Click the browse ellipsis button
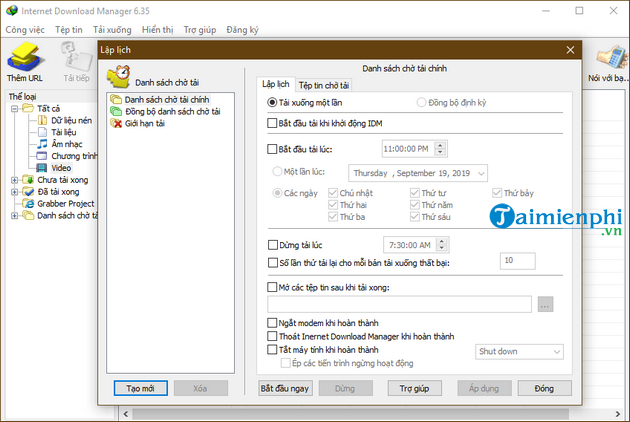 [x=545, y=304]
